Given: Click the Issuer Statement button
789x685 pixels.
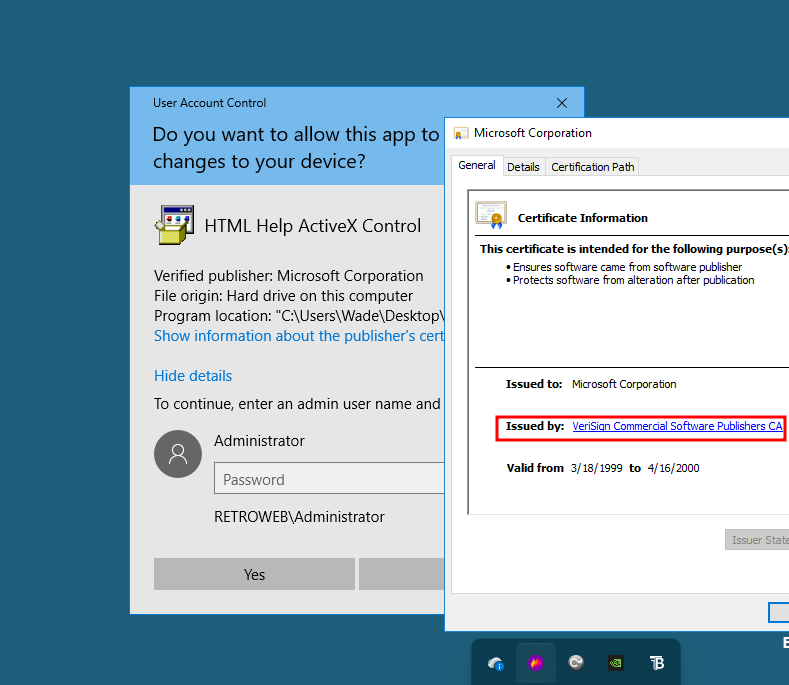Looking at the screenshot, I should coord(757,540).
